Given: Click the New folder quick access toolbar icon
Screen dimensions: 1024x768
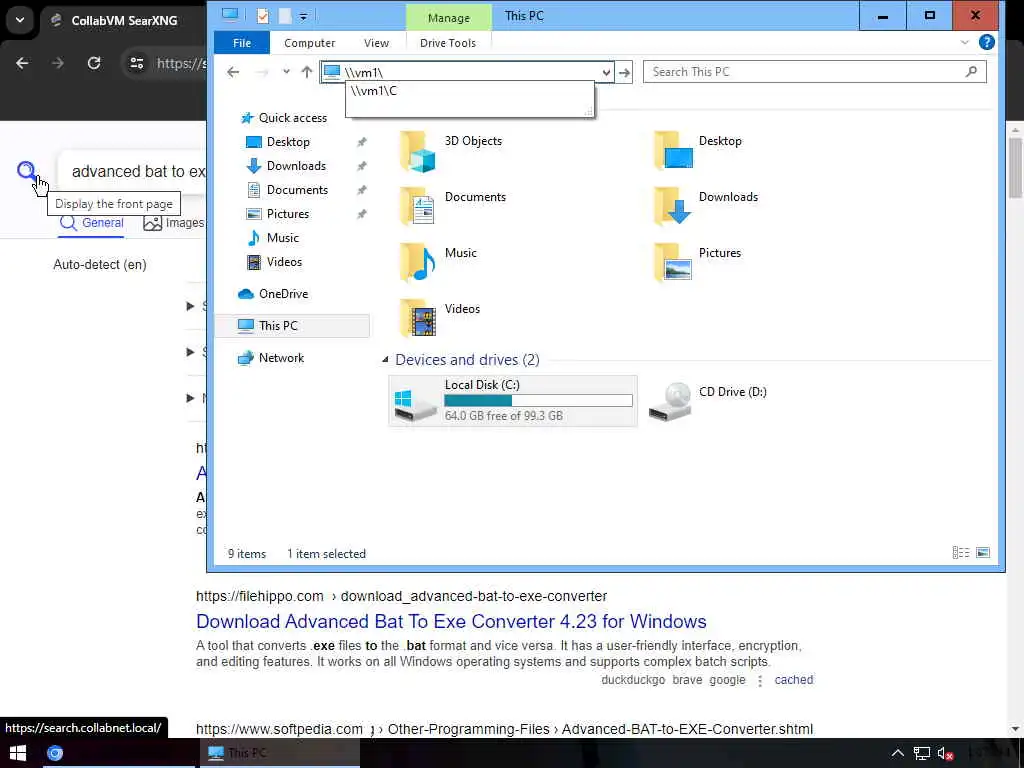Looking at the screenshot, I should 285,16.
